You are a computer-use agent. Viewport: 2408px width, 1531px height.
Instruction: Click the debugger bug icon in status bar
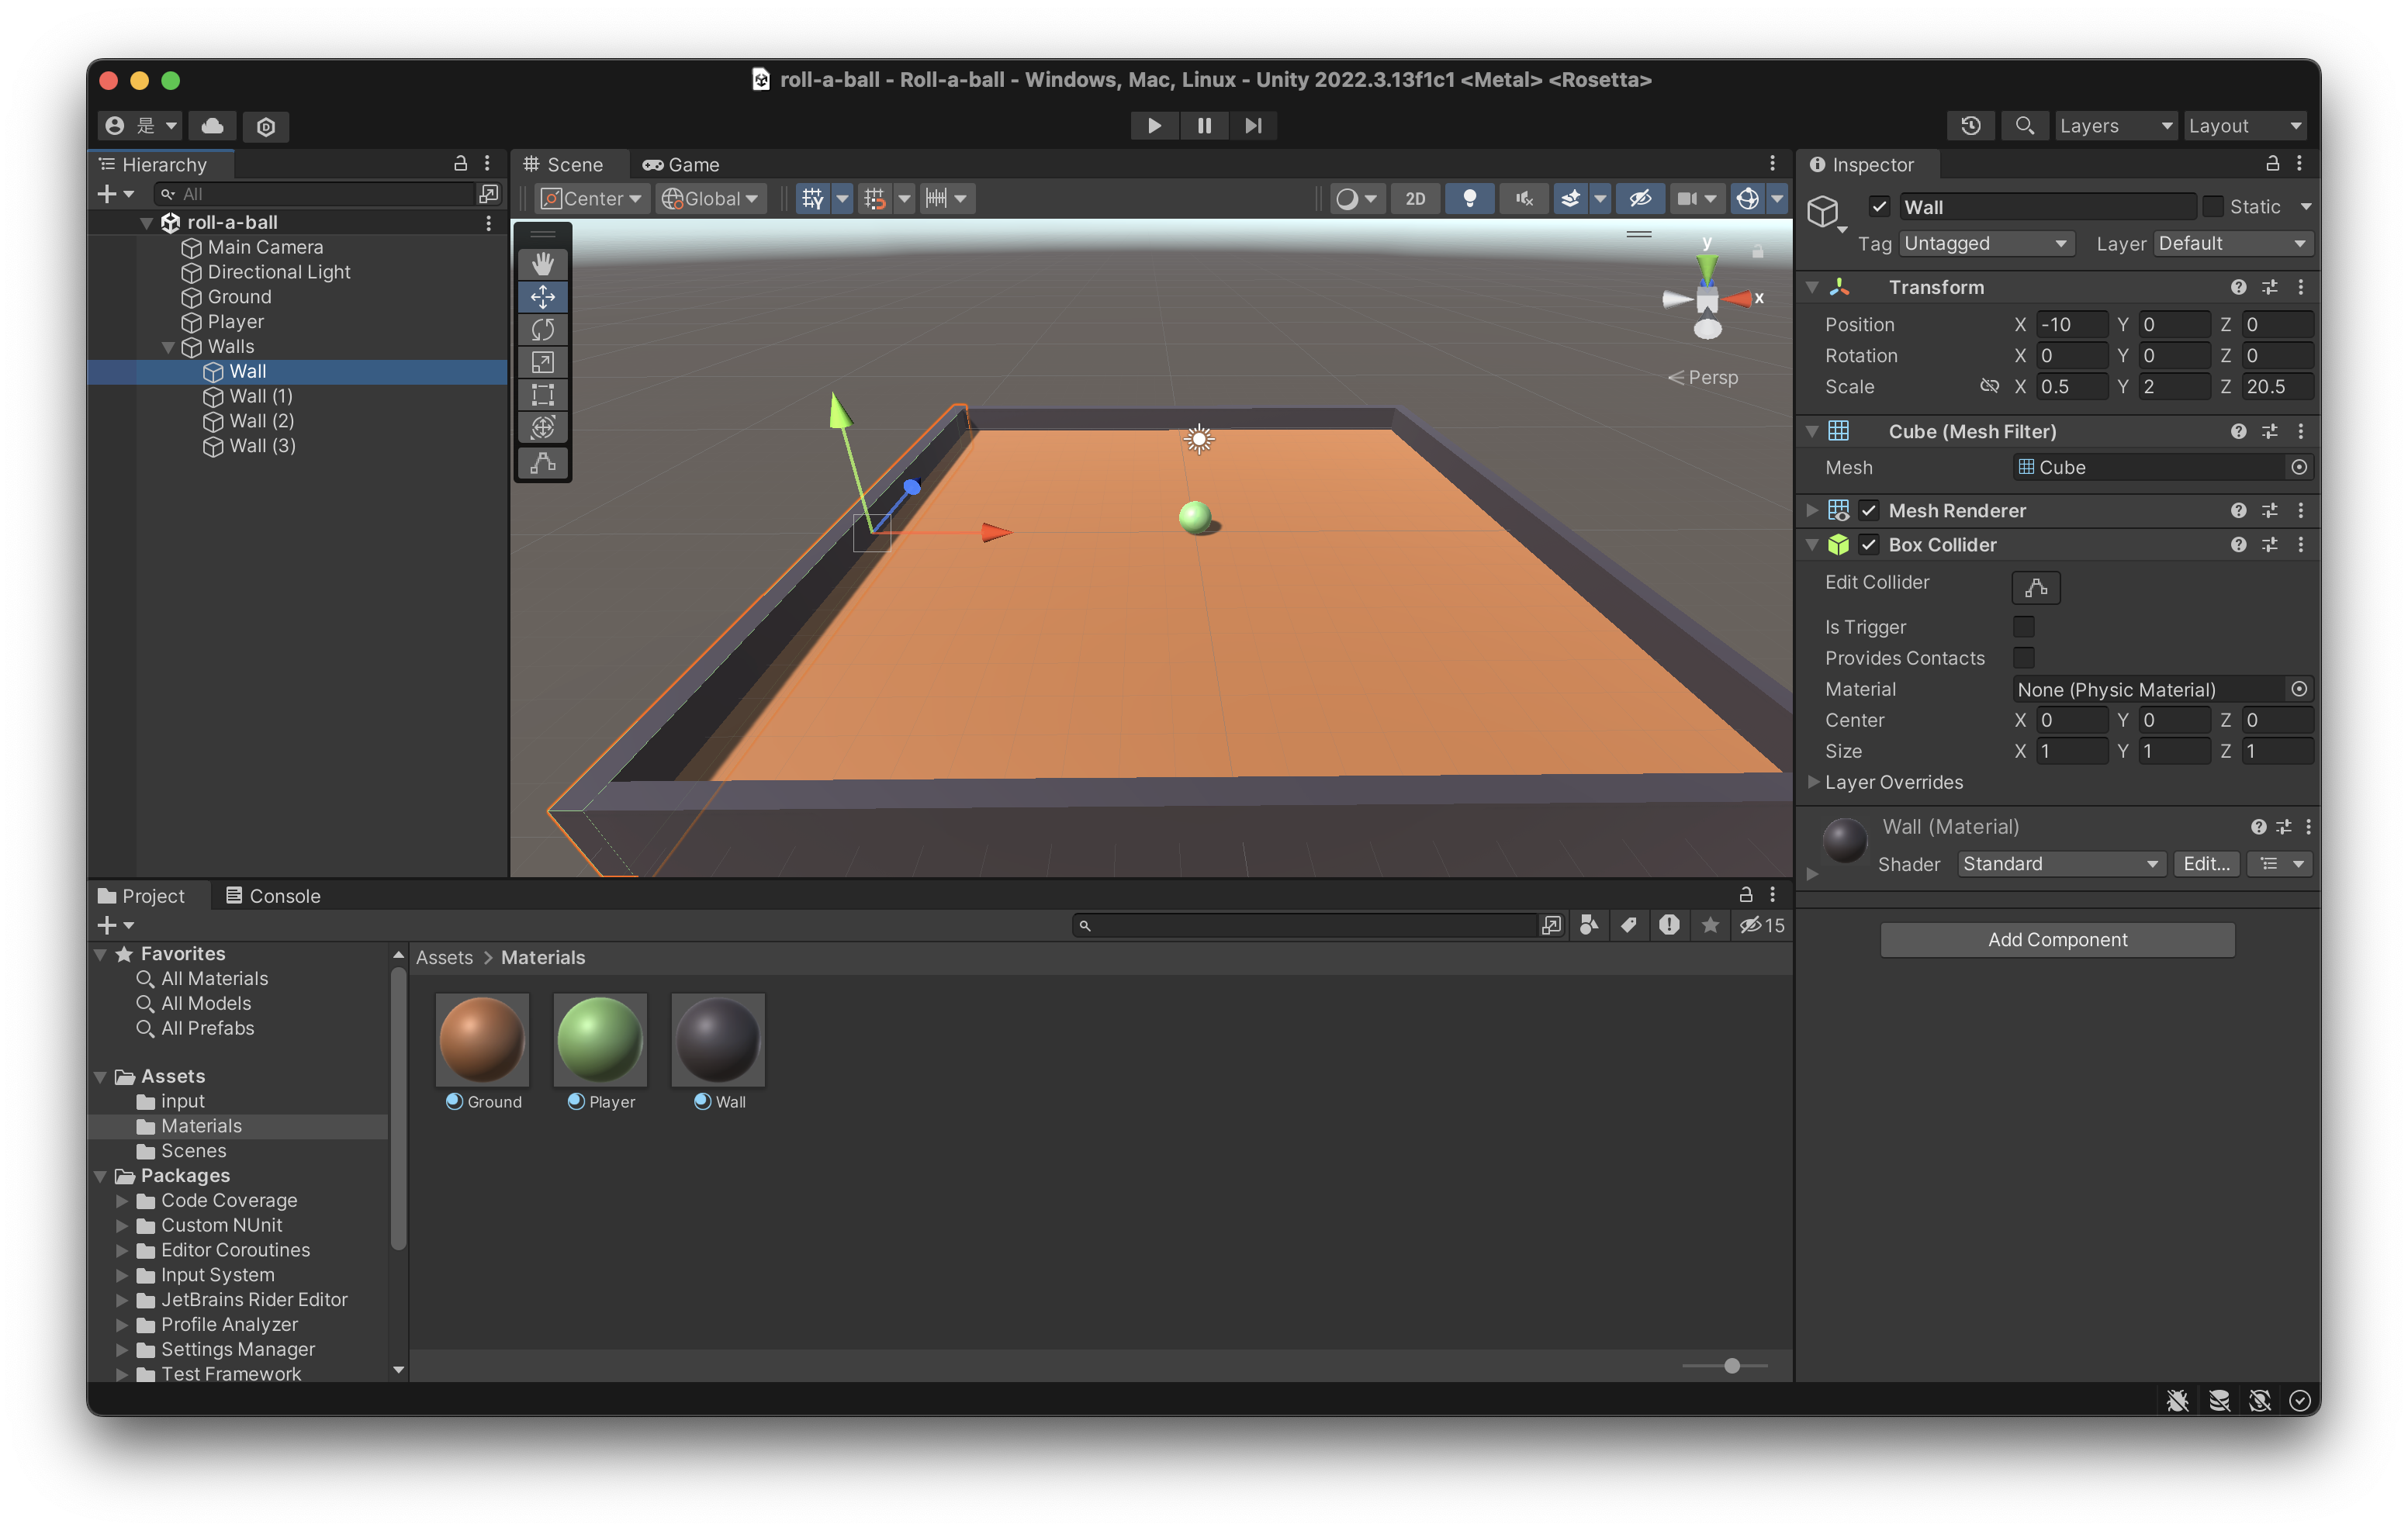[x=2177, y=1401]
